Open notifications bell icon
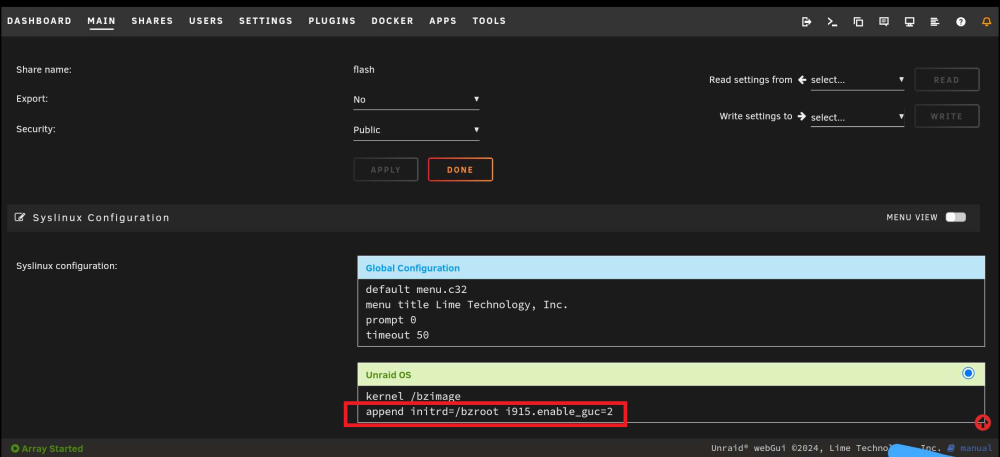1000x457 pixels. (987, 22)
